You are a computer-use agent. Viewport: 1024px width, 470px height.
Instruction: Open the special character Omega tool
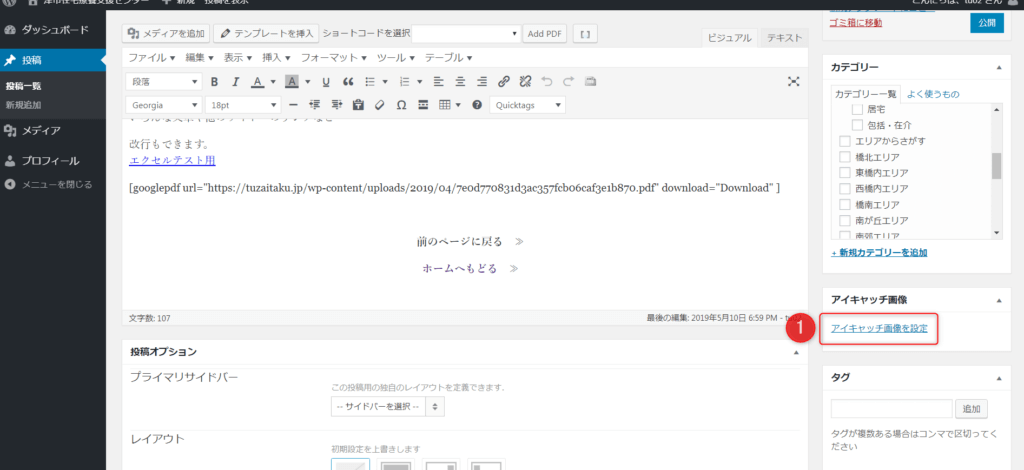coord(401,105)
